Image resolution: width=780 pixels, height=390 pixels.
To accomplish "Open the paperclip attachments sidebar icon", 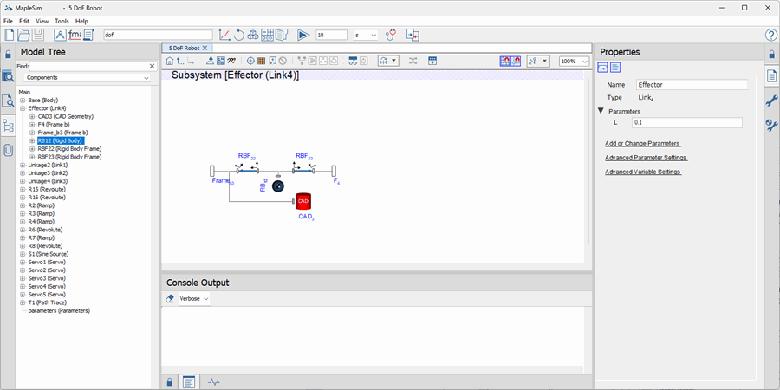I will coord(8,149).
